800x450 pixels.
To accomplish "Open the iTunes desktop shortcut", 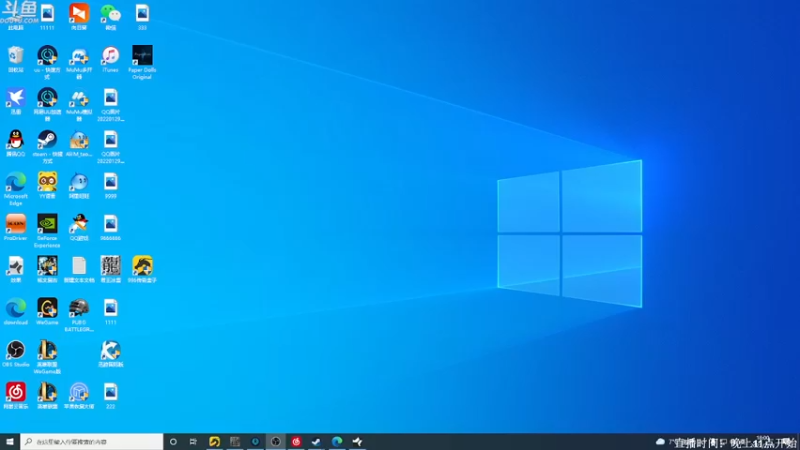I will [x=110, y=59].
